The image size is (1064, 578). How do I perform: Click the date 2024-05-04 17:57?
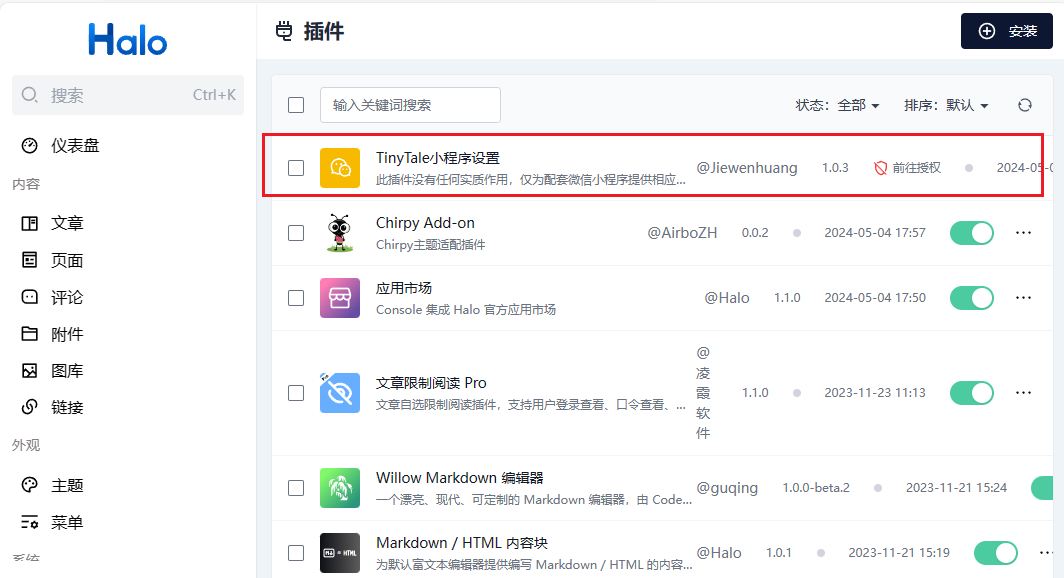[875, 233]
